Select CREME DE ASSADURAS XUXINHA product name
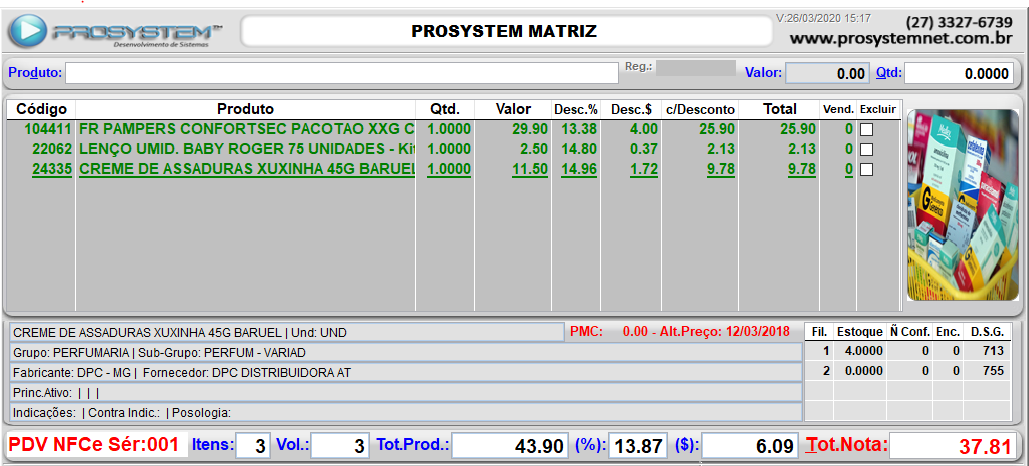 coord(247,169)
